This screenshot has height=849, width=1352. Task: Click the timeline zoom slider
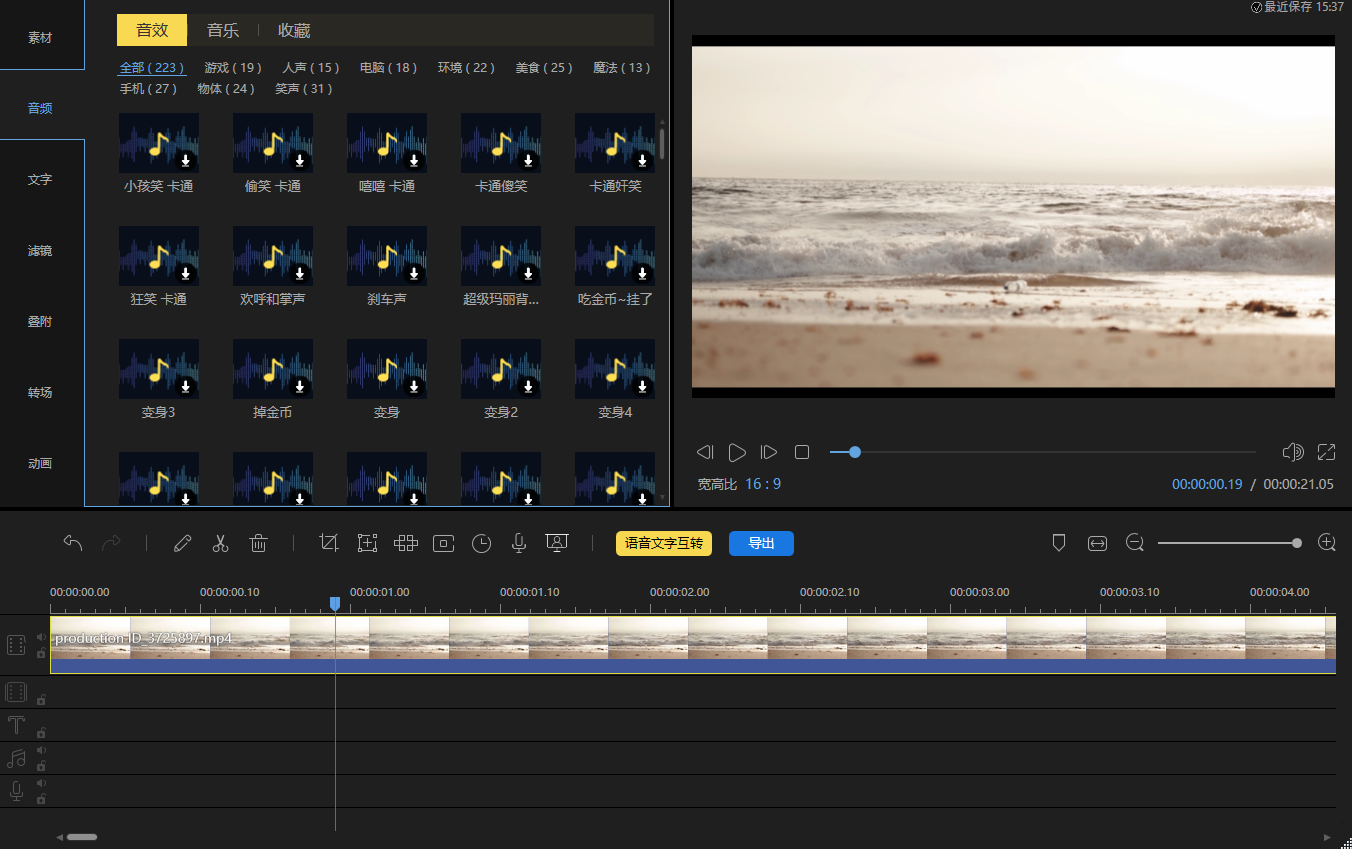point(1230,543)
